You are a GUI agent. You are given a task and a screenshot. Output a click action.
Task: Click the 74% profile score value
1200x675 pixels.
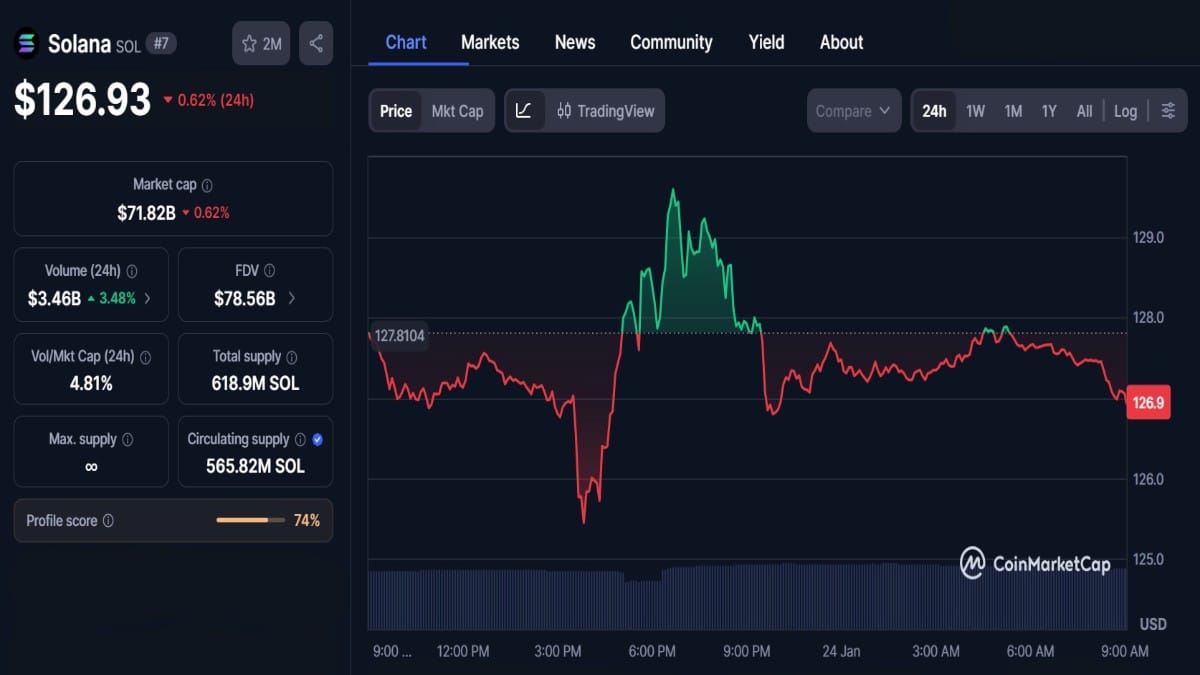[x=307, y=520]
